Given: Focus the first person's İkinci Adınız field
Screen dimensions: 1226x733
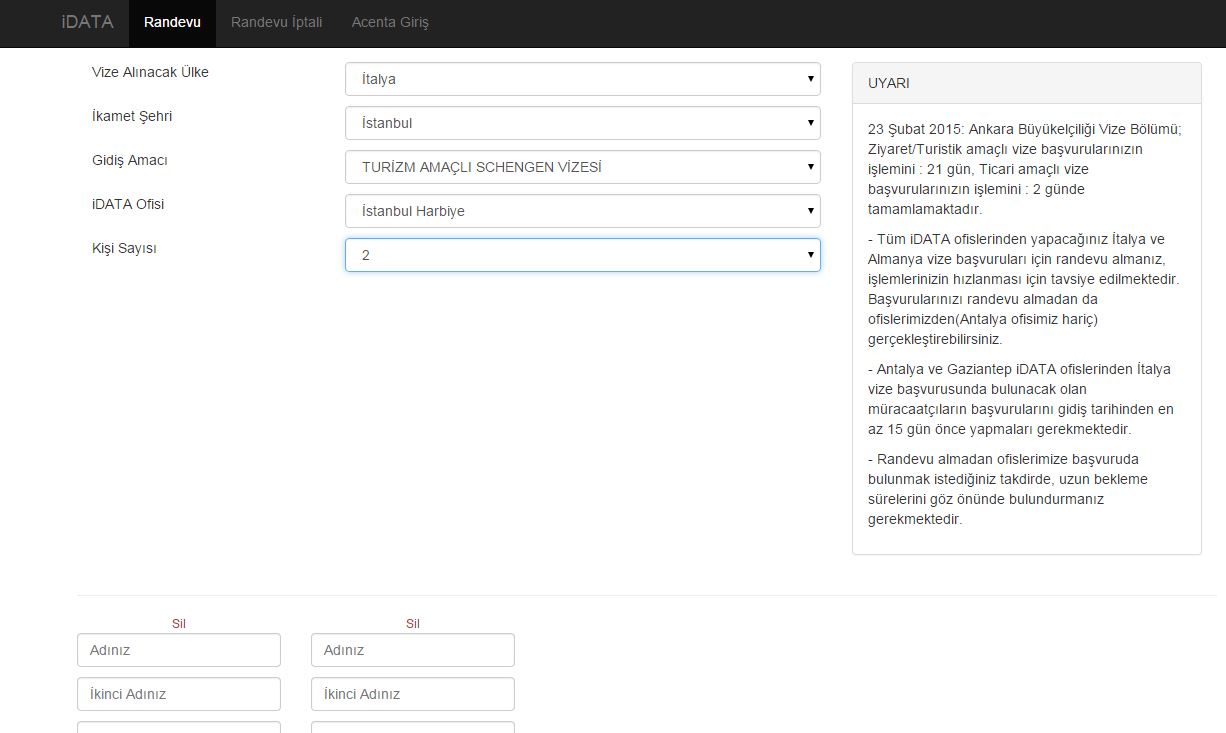Looking at the screenshot, I should [x=179, y=694].
